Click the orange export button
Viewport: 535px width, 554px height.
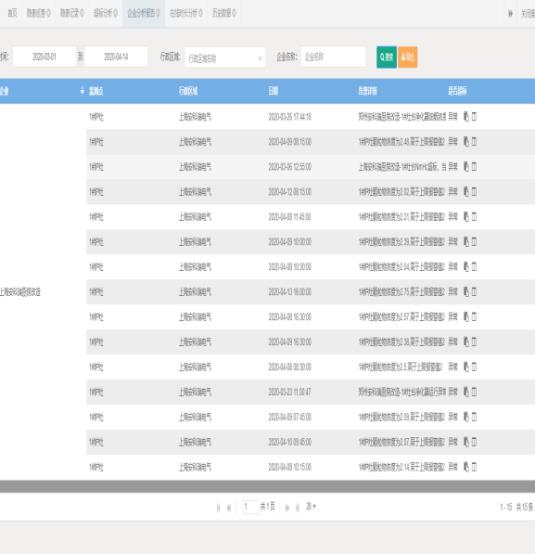[x=407, y=57]
